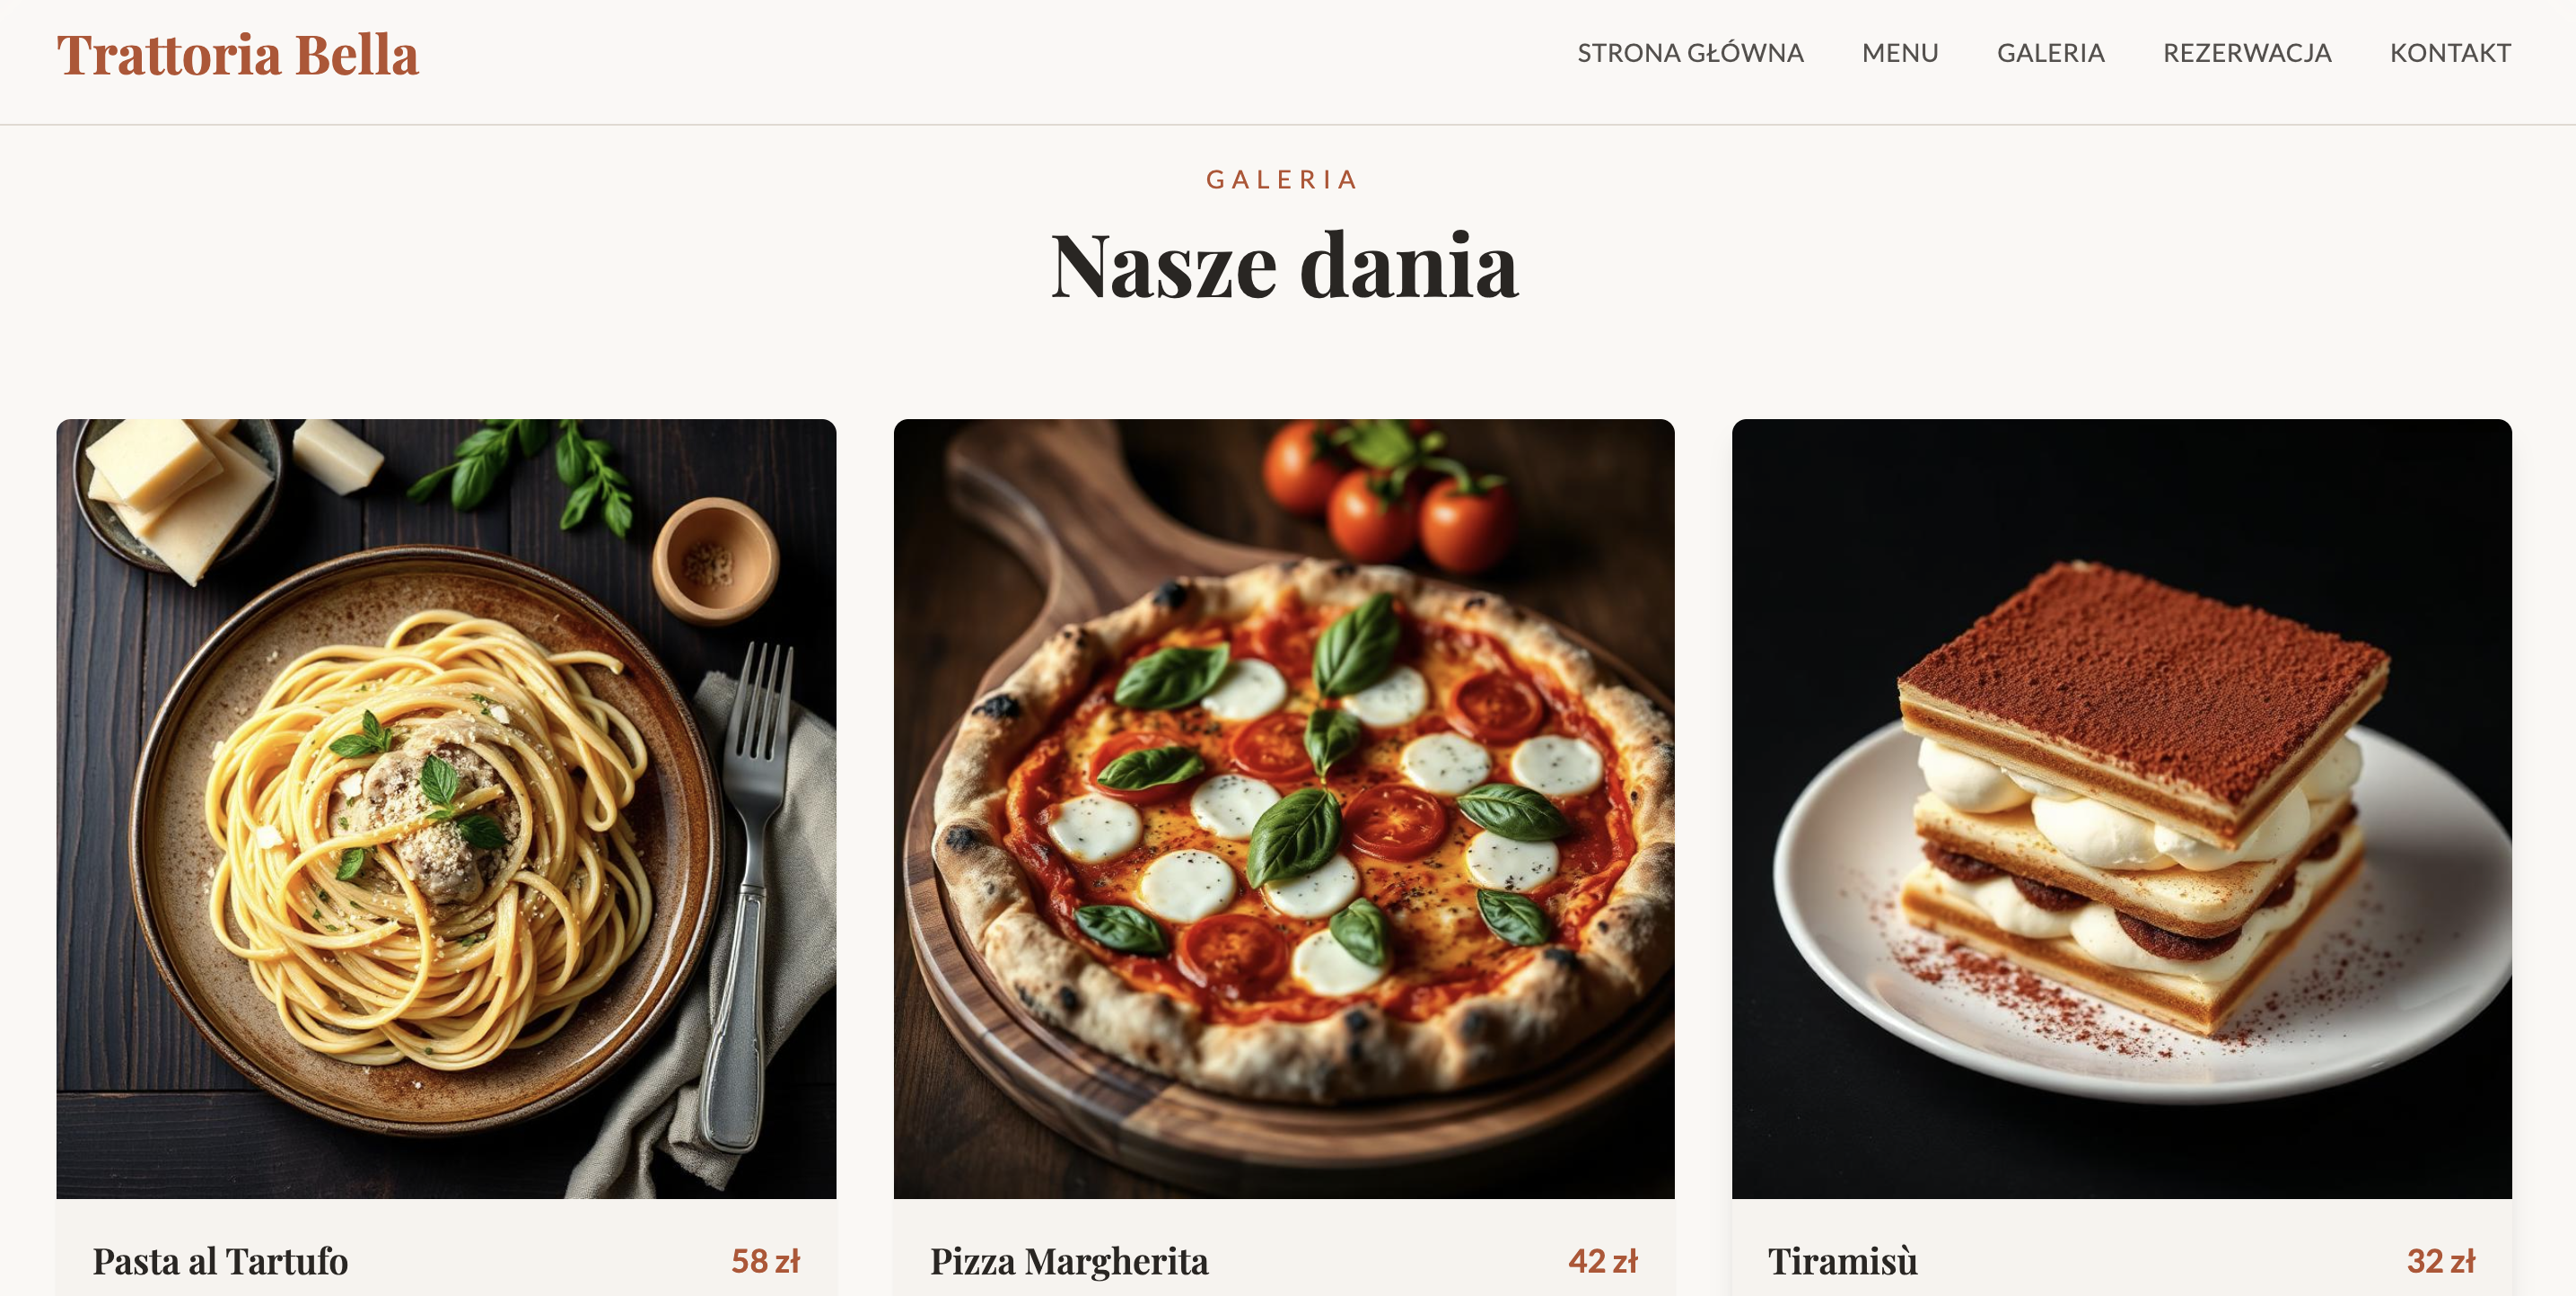Click the small GALERIA section label

(1282, 180)
